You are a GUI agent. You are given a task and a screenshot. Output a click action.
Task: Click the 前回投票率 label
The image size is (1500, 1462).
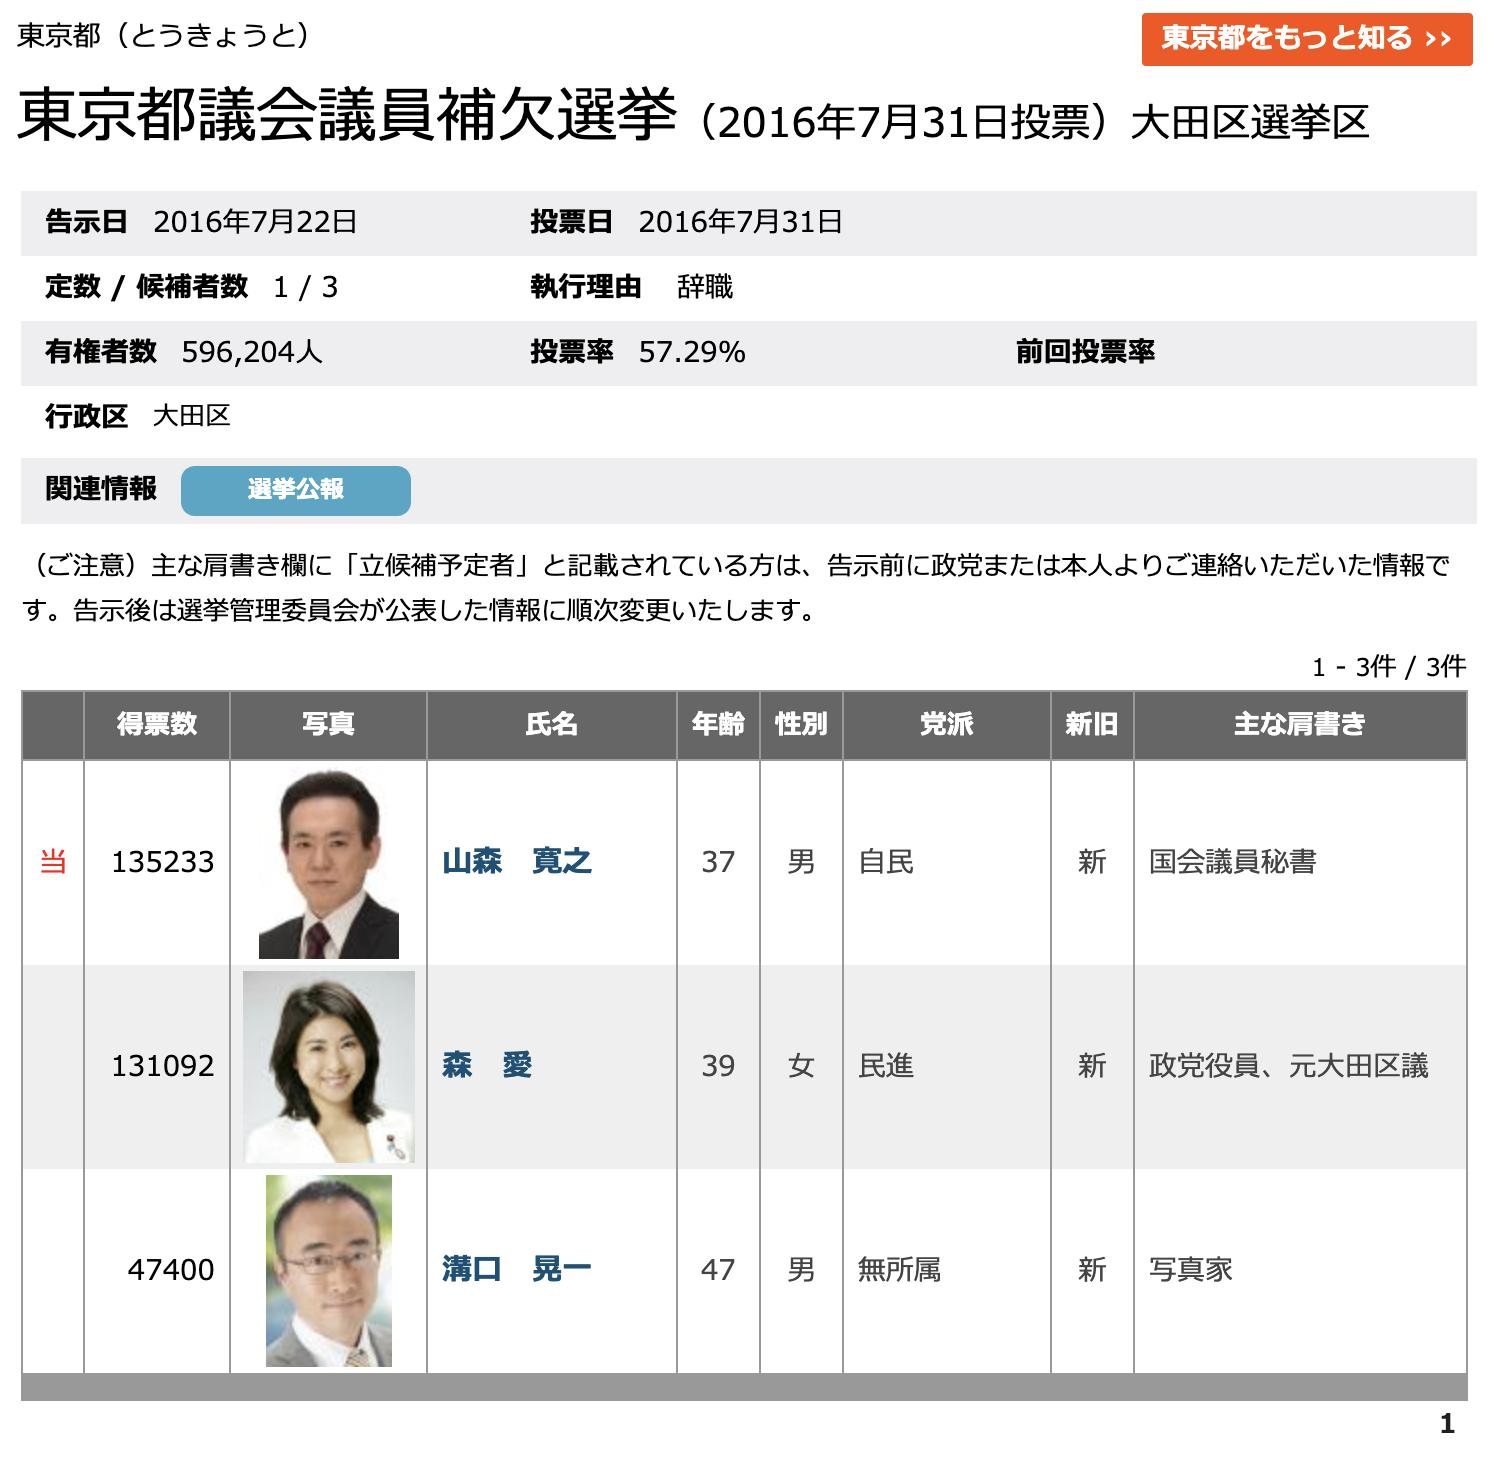click(x=1085, y=352)
